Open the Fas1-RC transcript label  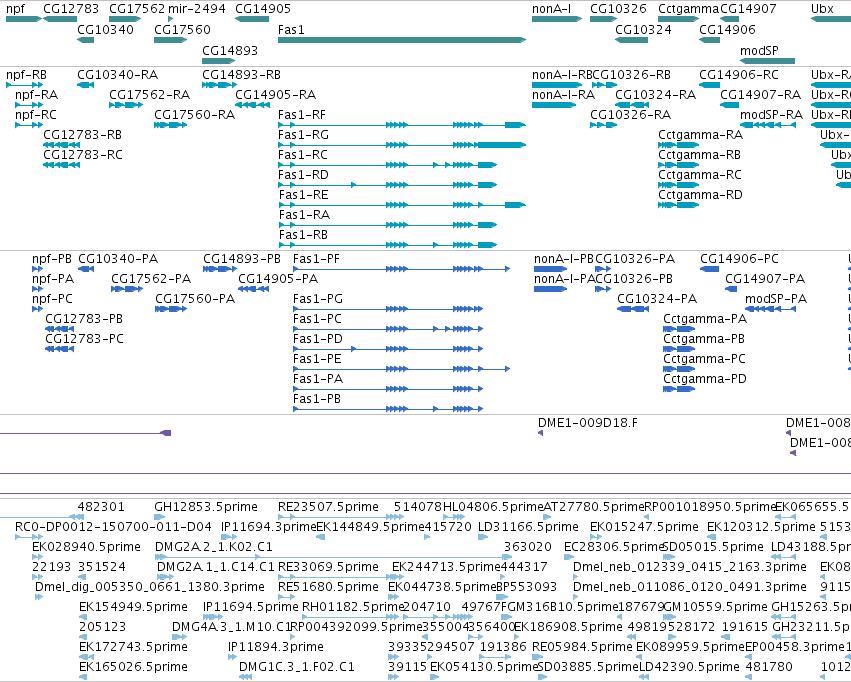pyautogui.click(x=303, y=155)
